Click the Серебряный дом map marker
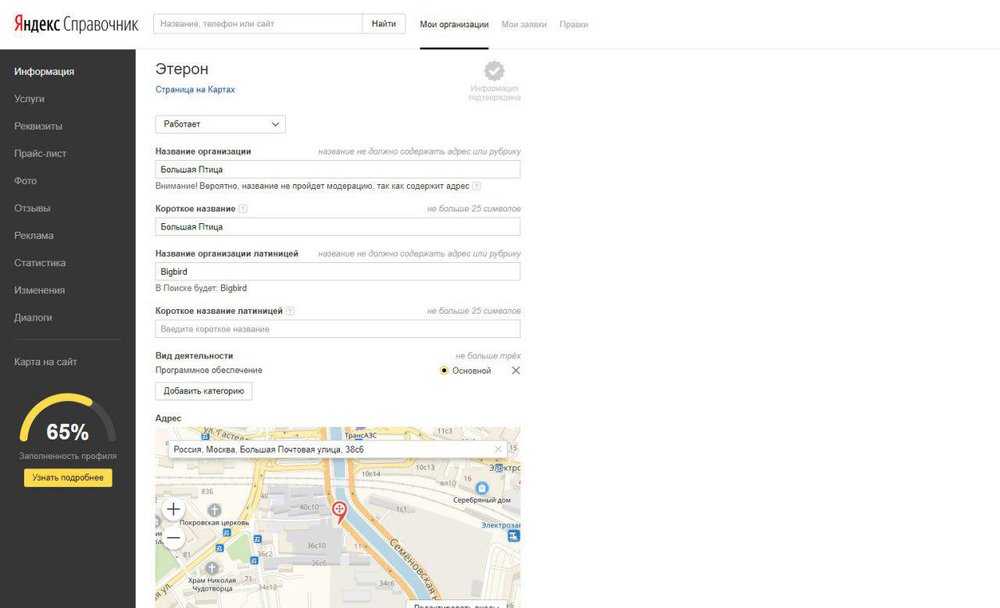Image resolution: width=1000 pixels, height=608 pixels. 482,489
